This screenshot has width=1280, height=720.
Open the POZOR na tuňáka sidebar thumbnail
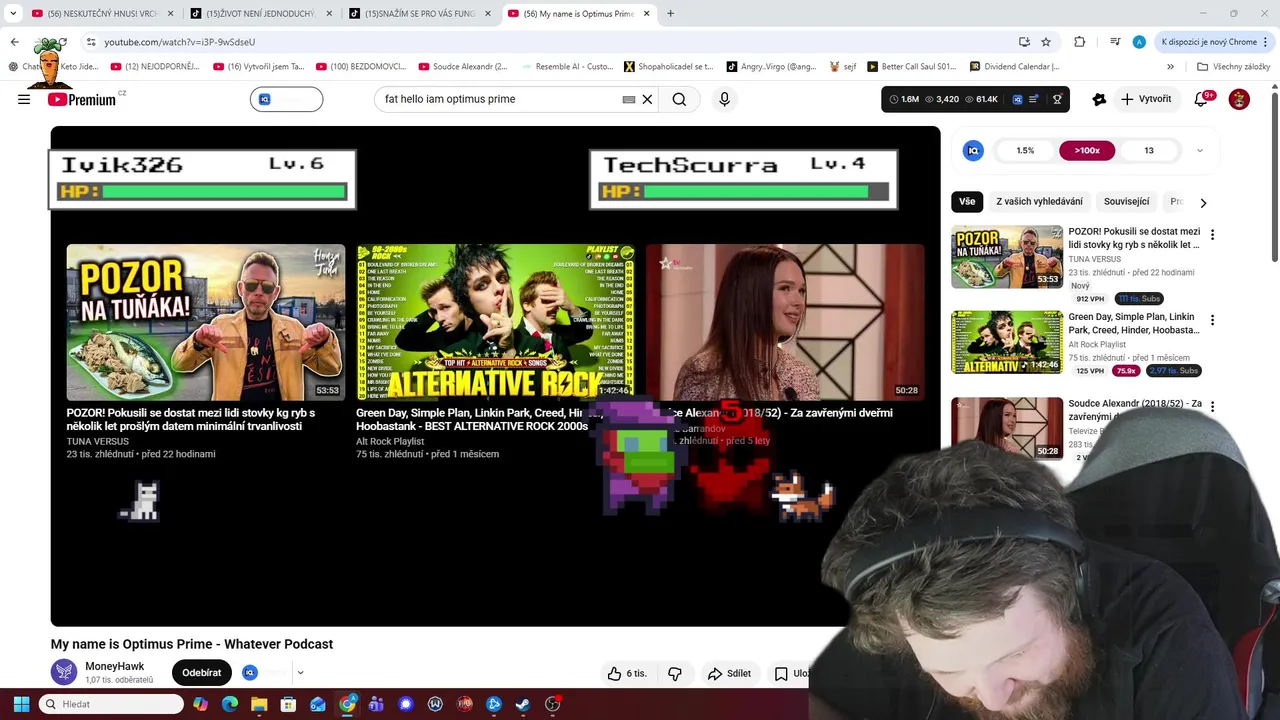1007,257
